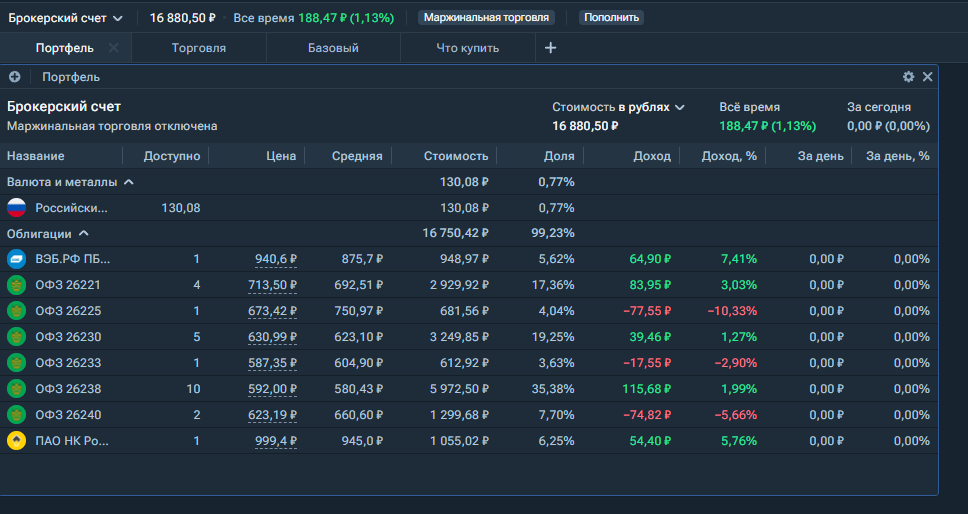
Task: Select the ОФЗ 26221 row name
Action: coord(68,285)
